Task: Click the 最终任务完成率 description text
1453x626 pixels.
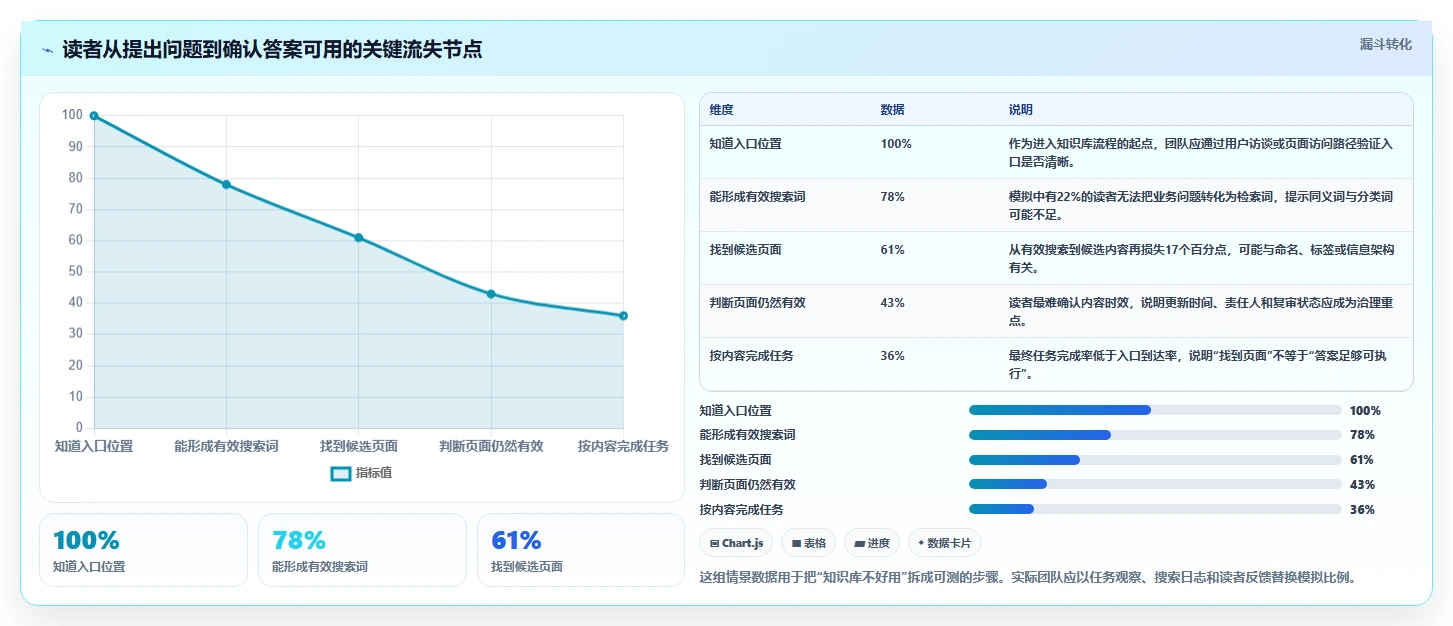Action: click(1200, 364)
